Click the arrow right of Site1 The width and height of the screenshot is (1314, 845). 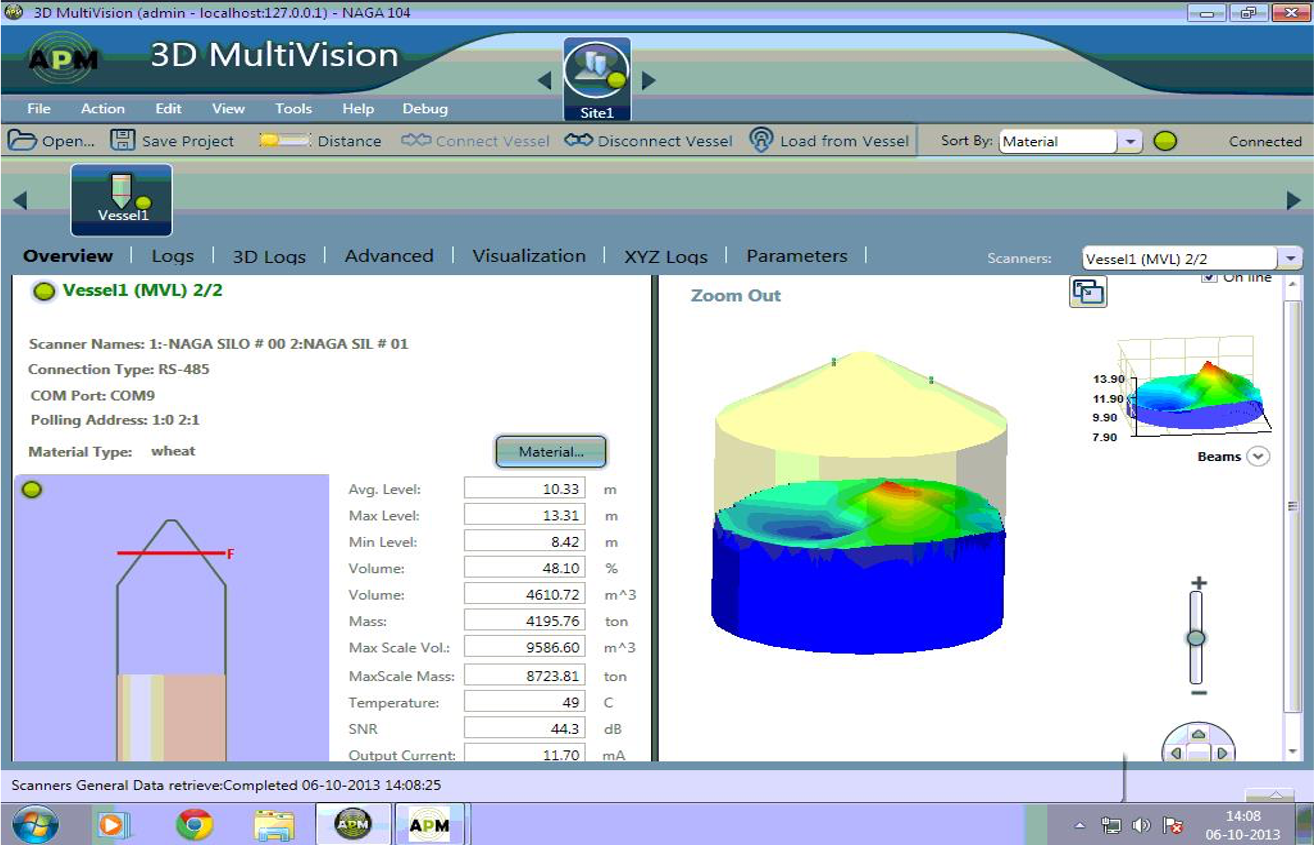[x=648, y=80]
